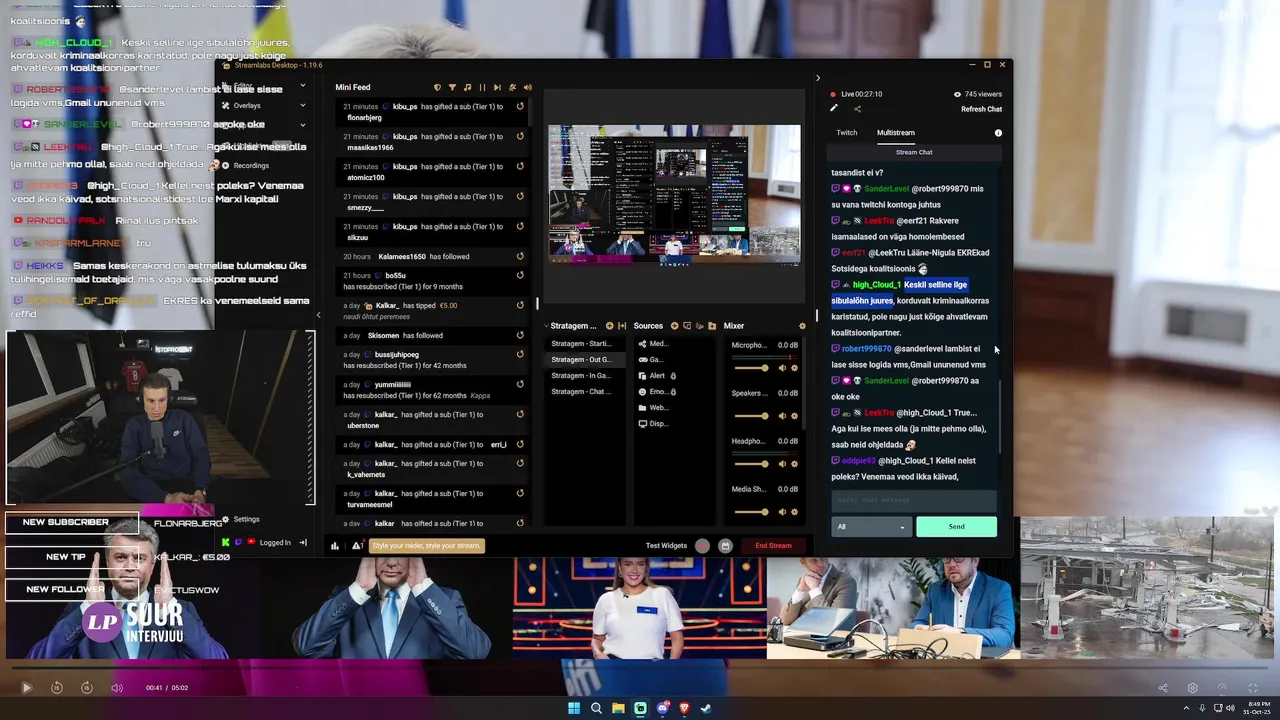This screenshot has width=1280, height=720.
Task: Adjust the Headphones volume slider
Action: tap(751, 464)
